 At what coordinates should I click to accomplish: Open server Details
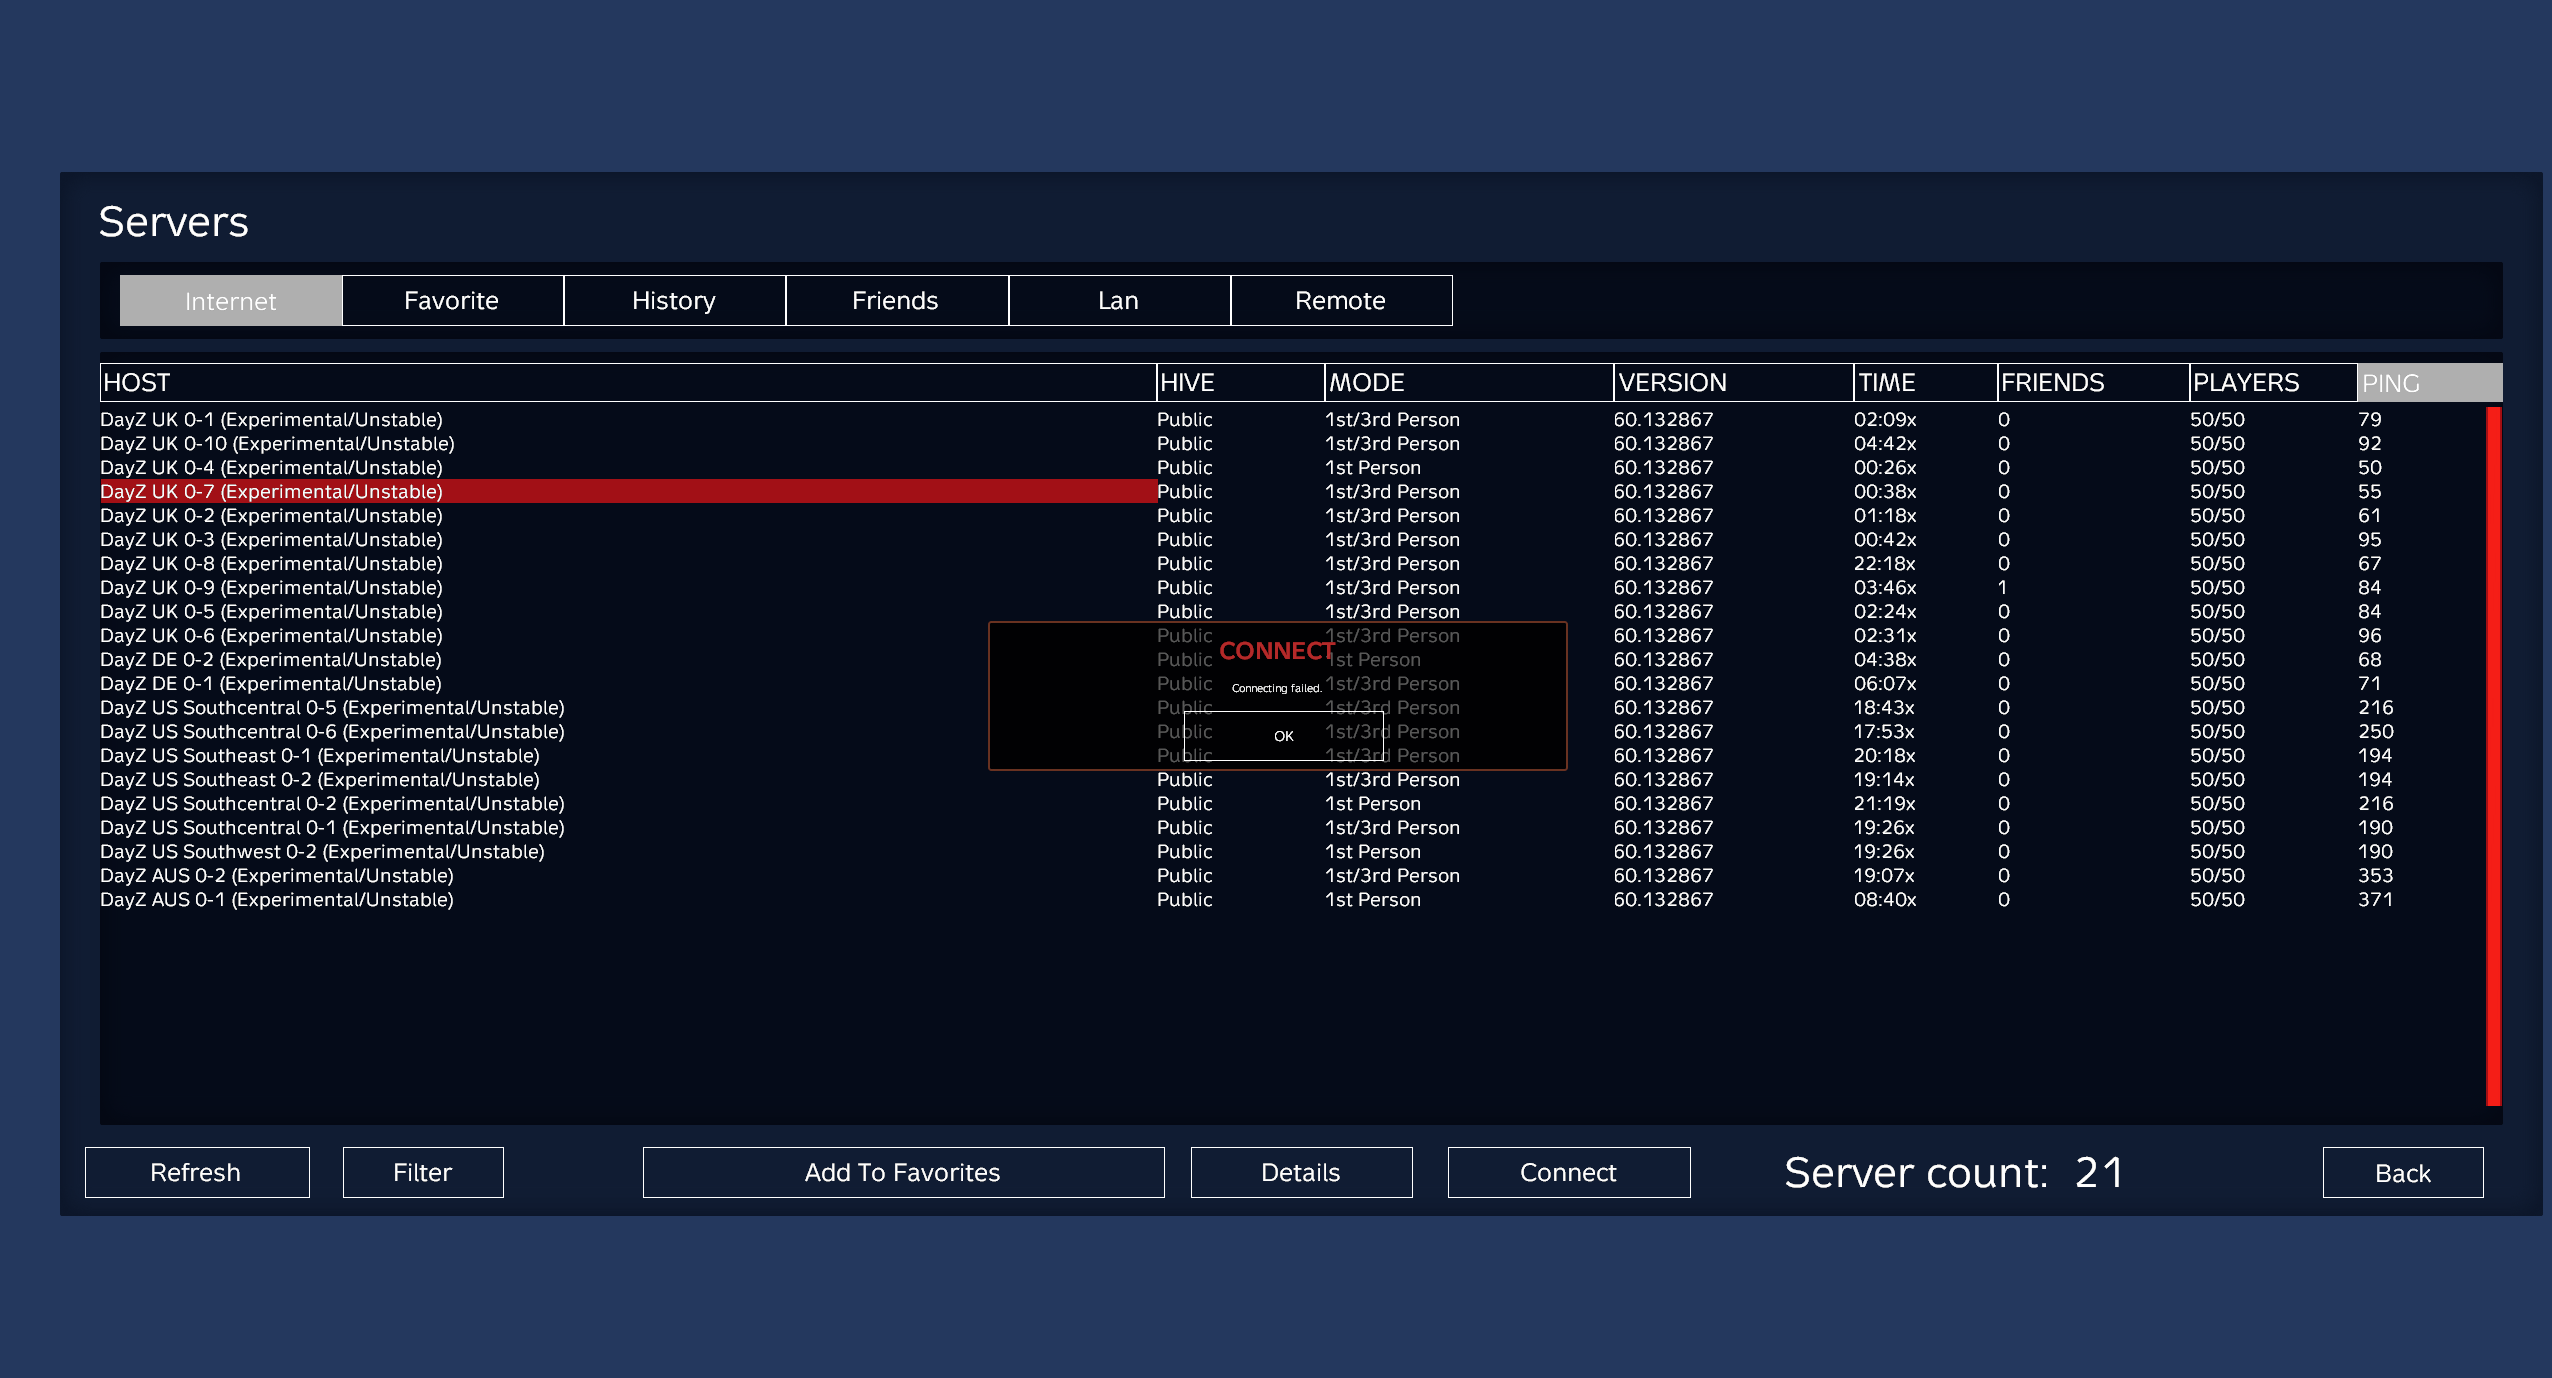[x=1301, y=1172]
